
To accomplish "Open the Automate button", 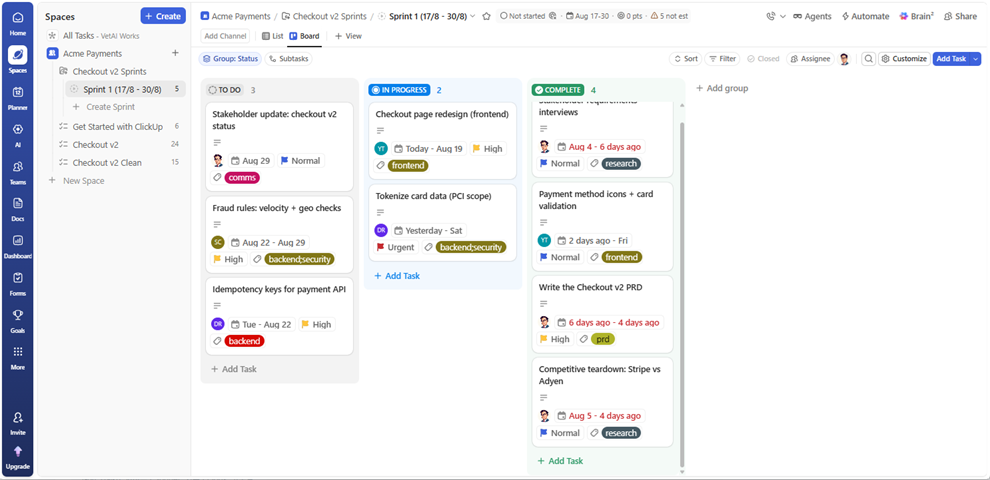I will (865, 16).
